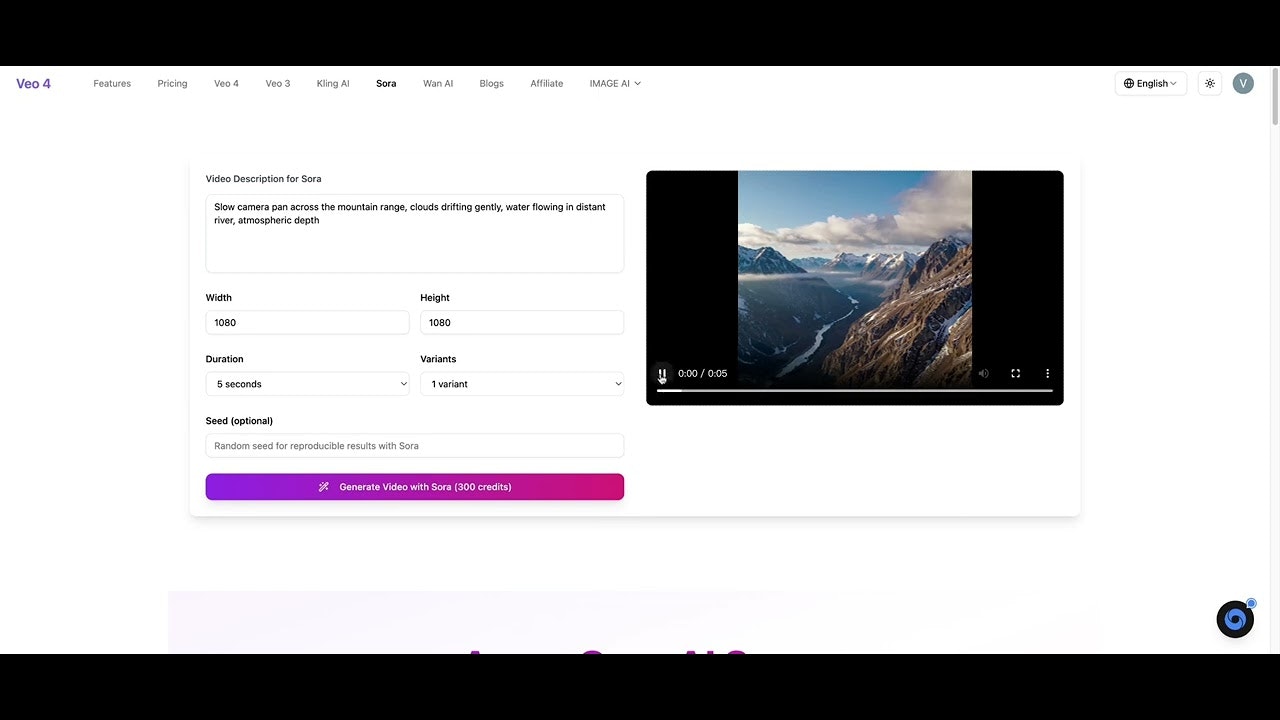Navigate to Veo 4 in navbar
This screenshot has height=720, width=1280.
[x=226, y=84]
